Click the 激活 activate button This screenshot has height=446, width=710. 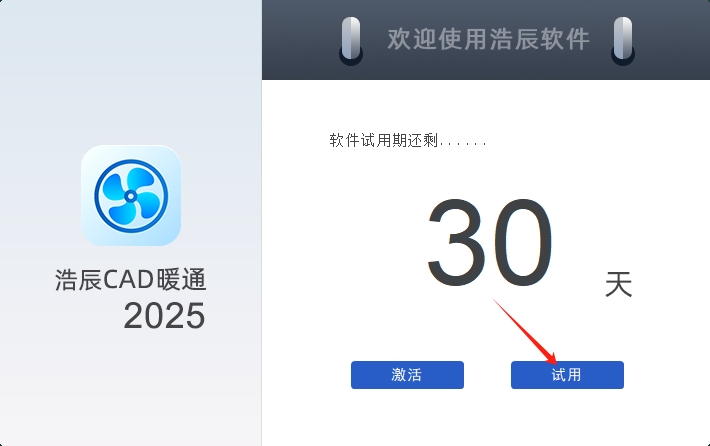point(407,375)
